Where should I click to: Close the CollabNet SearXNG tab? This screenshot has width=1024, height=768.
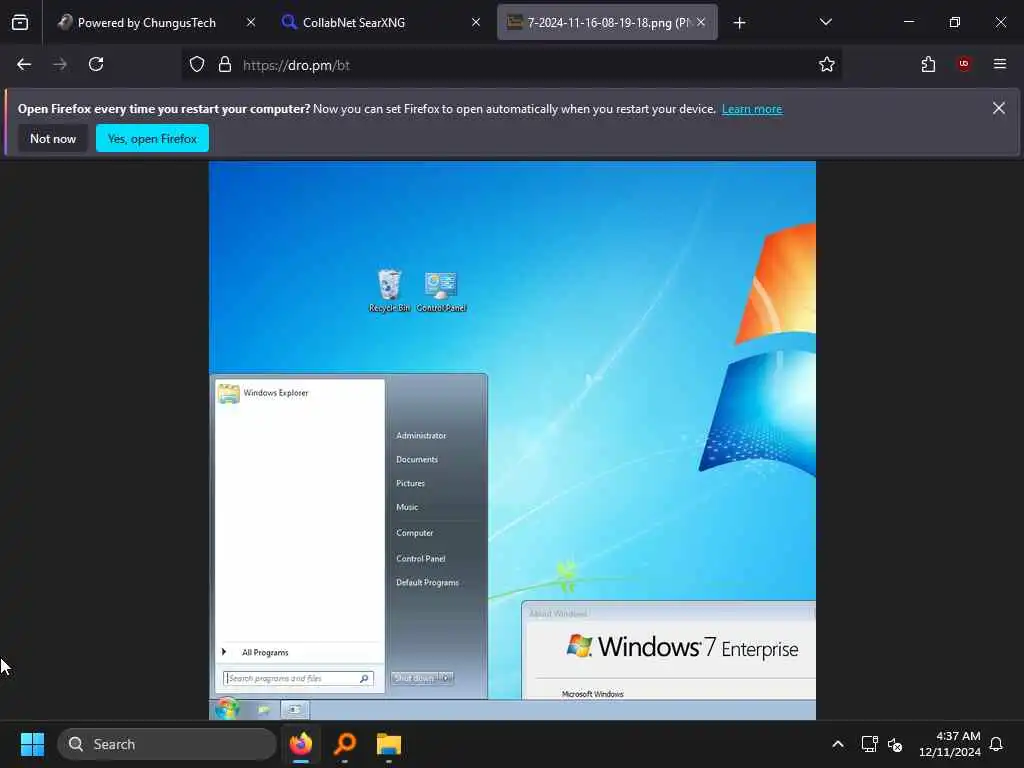(x=476, y=23)
